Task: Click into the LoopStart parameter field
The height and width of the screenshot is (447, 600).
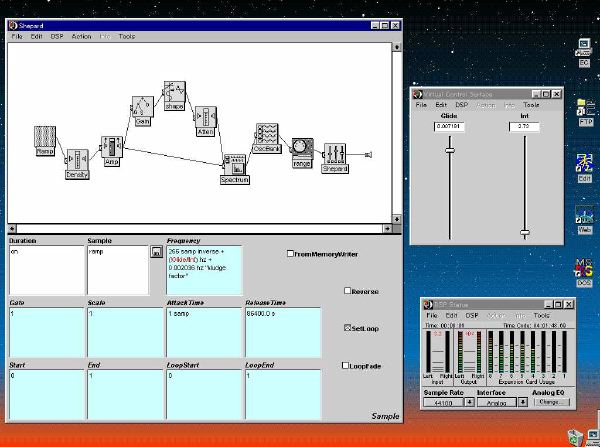Action: 204,395
